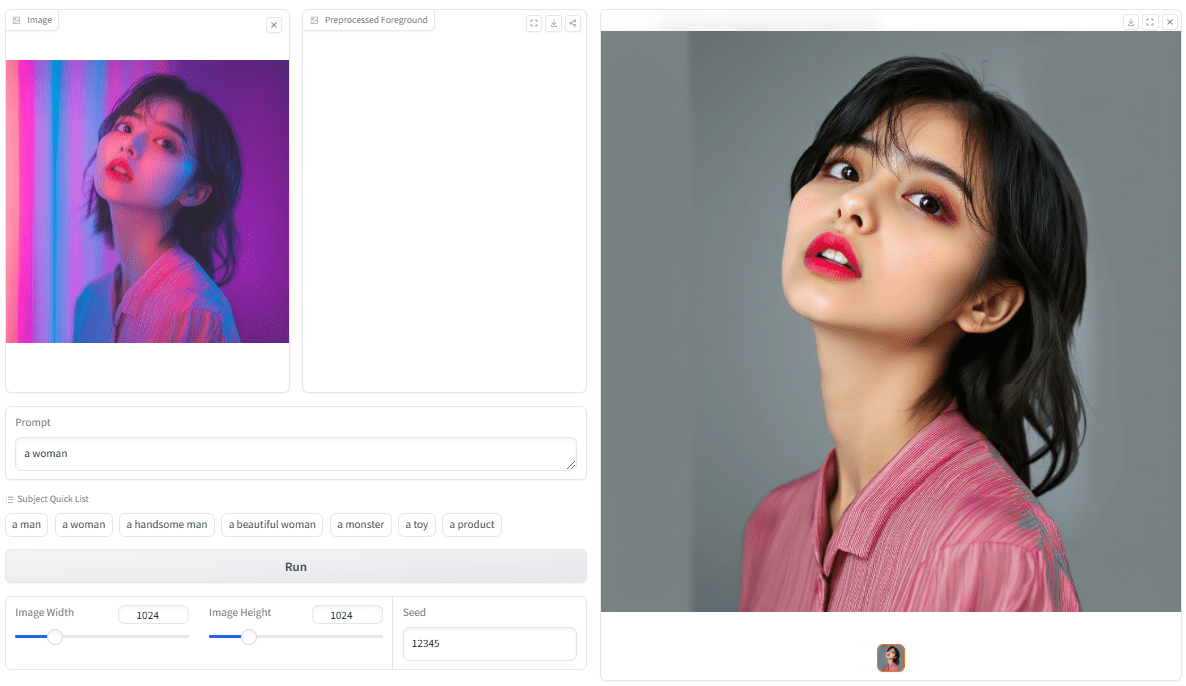The height and width of the screenshot is (686, 1186).
Task: Click the Image Height slider handle
Action: click(249, 637)
